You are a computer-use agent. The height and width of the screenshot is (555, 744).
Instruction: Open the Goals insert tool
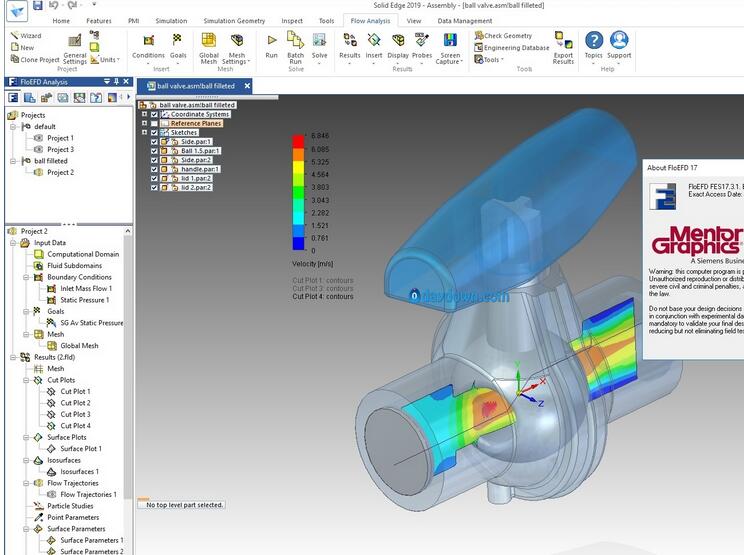coord(178,48)
